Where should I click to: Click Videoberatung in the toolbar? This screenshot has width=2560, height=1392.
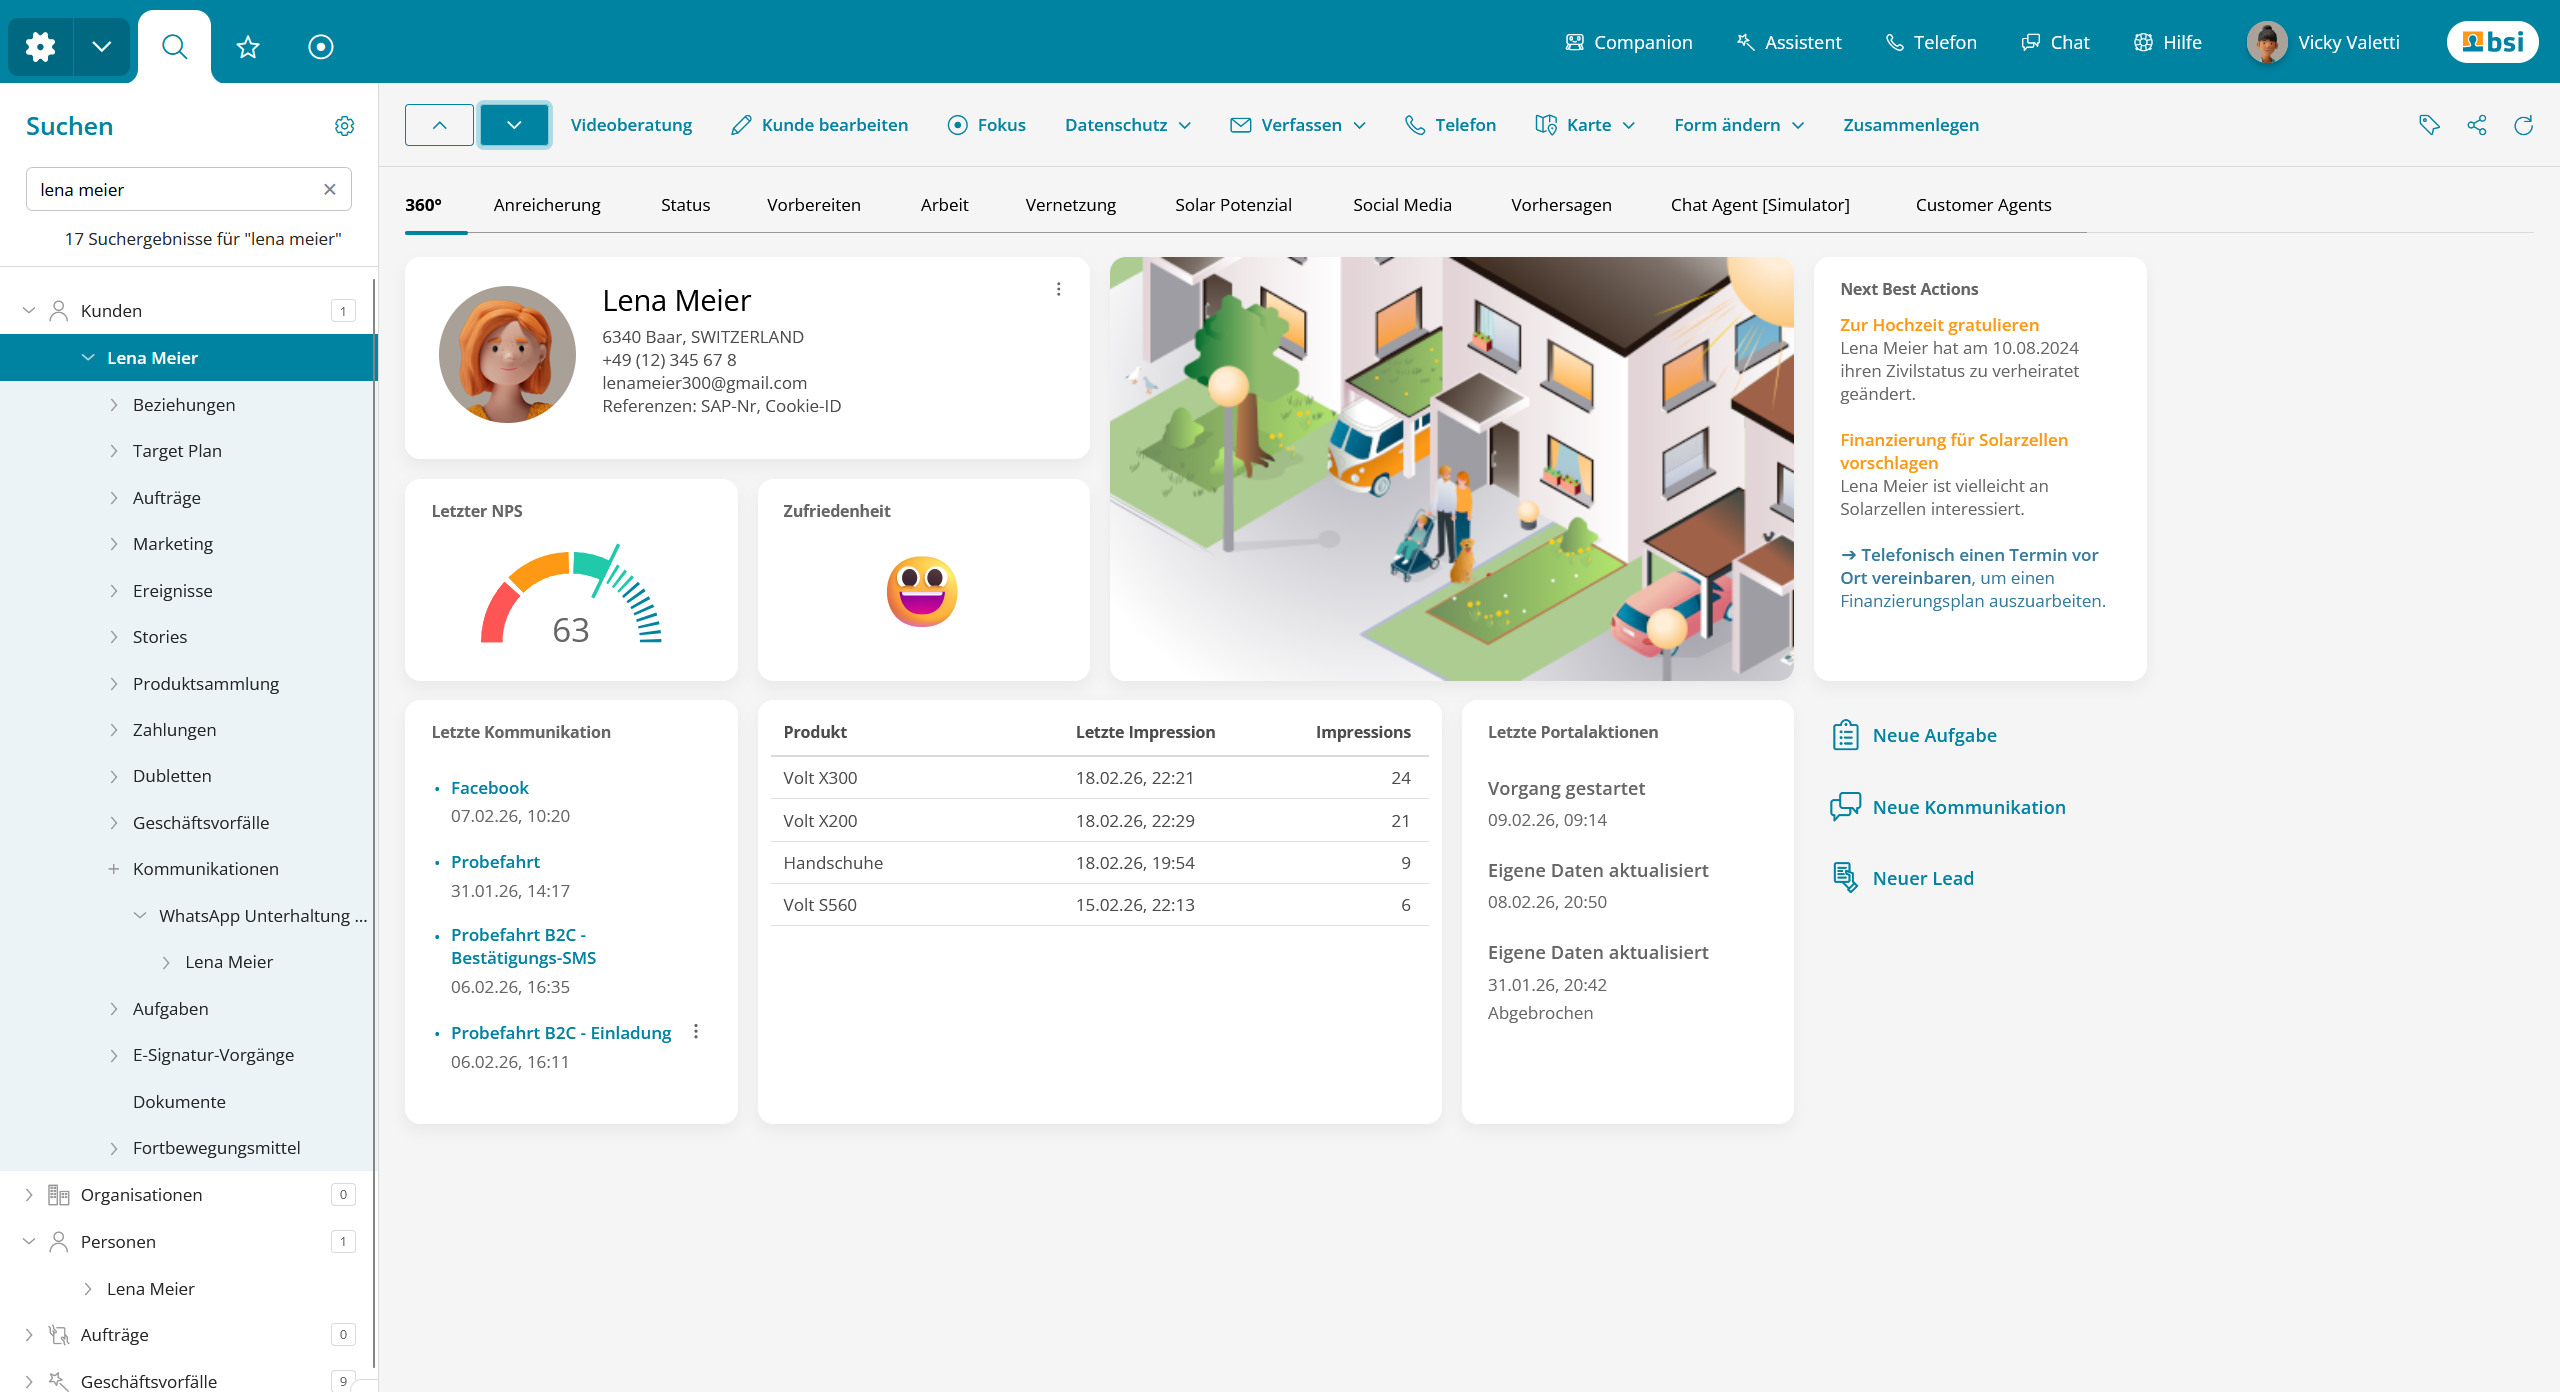click(x=631, y=125)
